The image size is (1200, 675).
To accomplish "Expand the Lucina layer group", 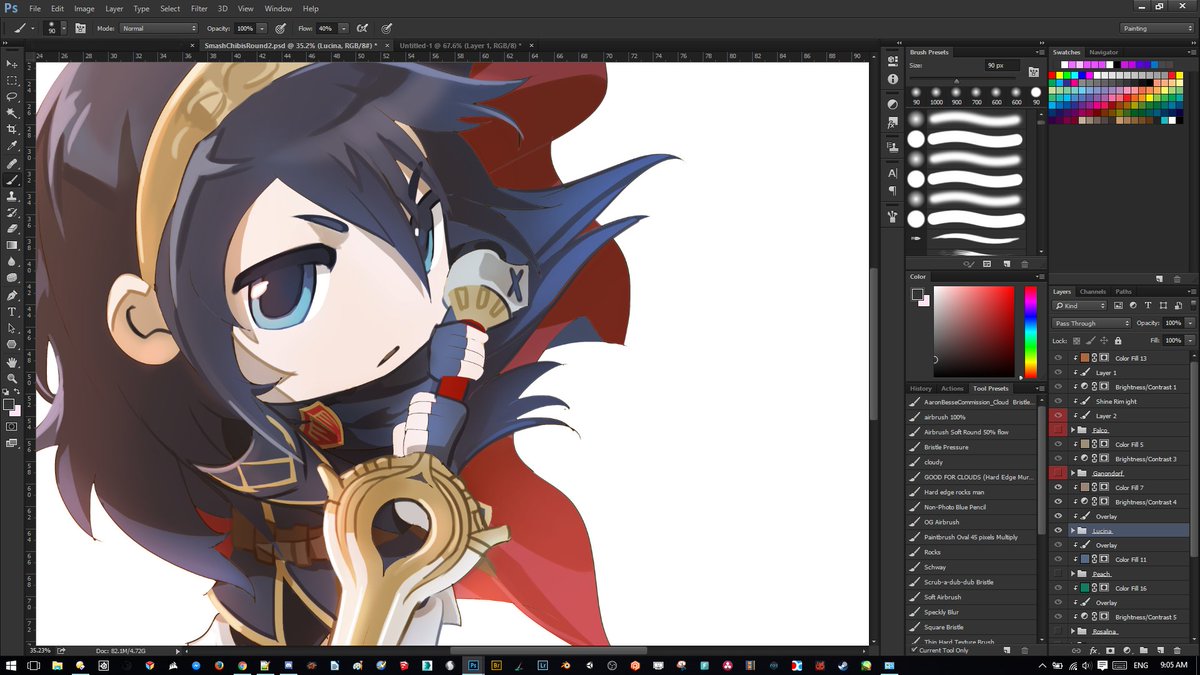I will (1073, 530).
